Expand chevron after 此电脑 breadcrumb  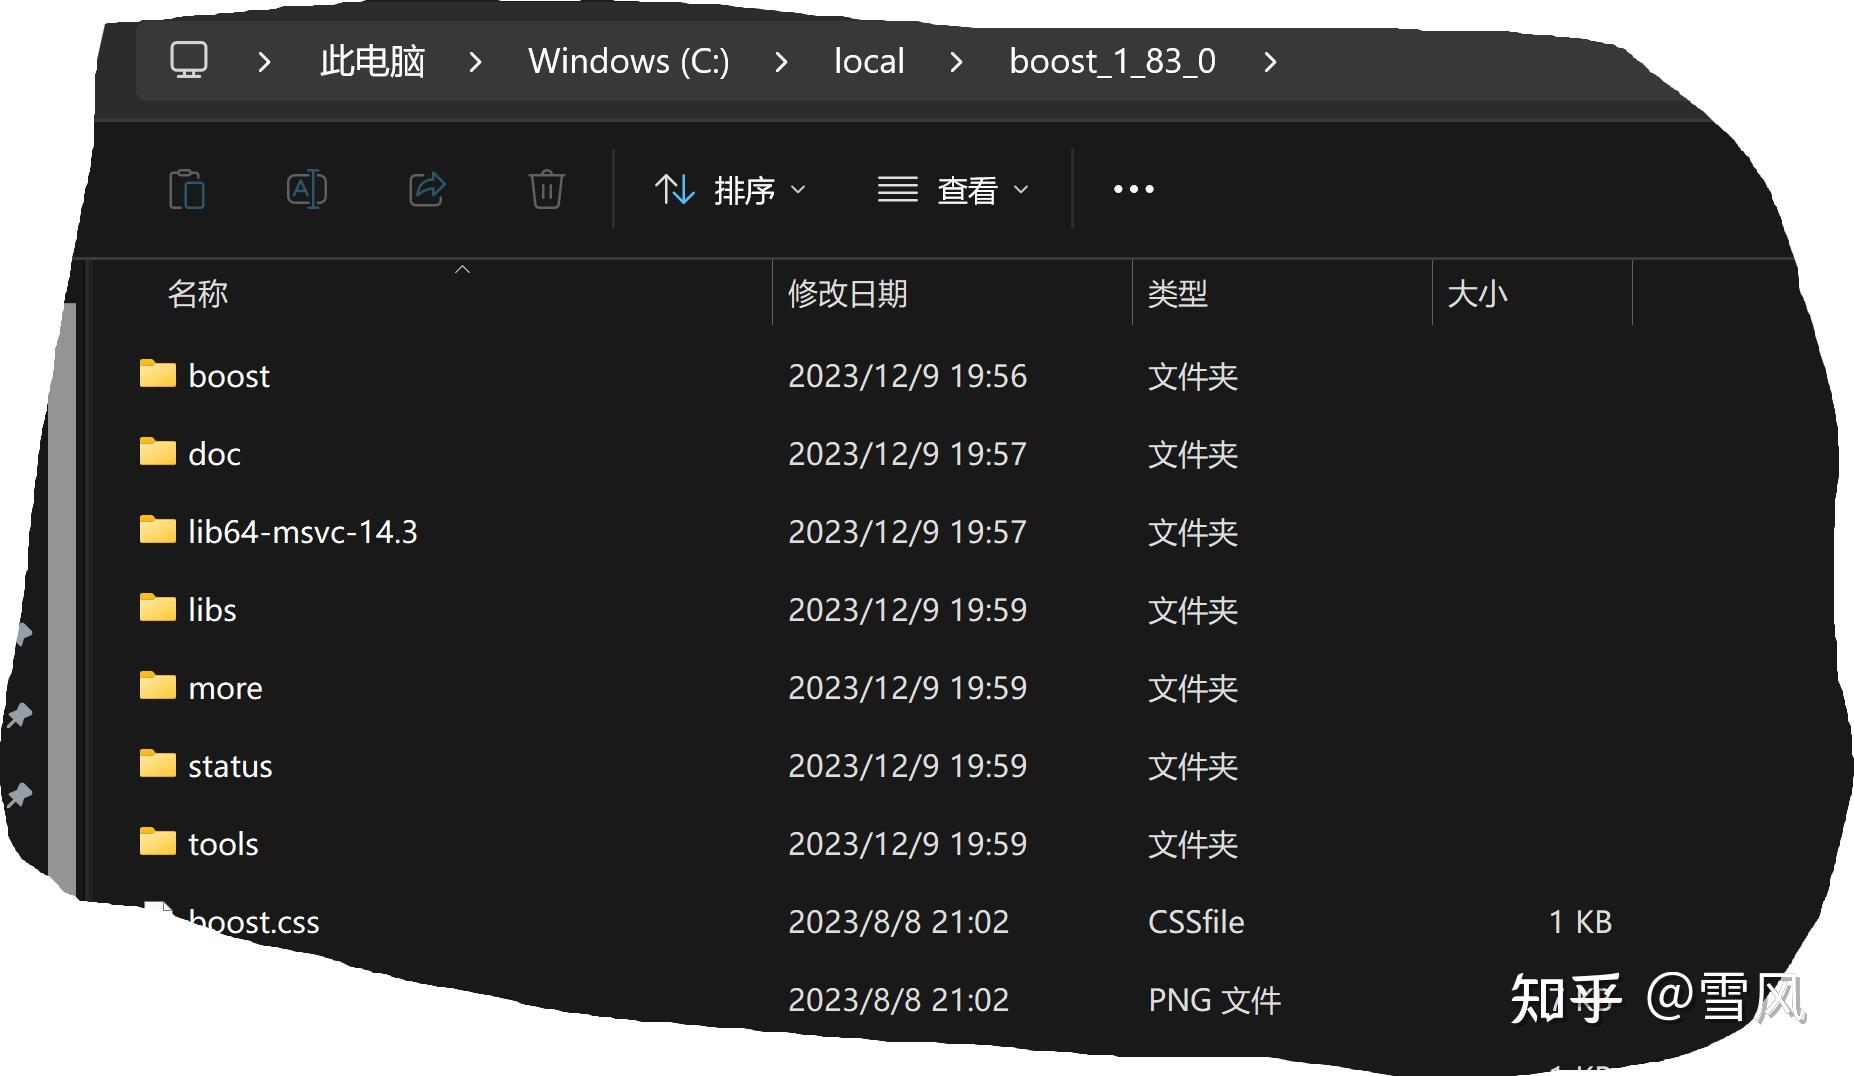(x=476, y=62)
